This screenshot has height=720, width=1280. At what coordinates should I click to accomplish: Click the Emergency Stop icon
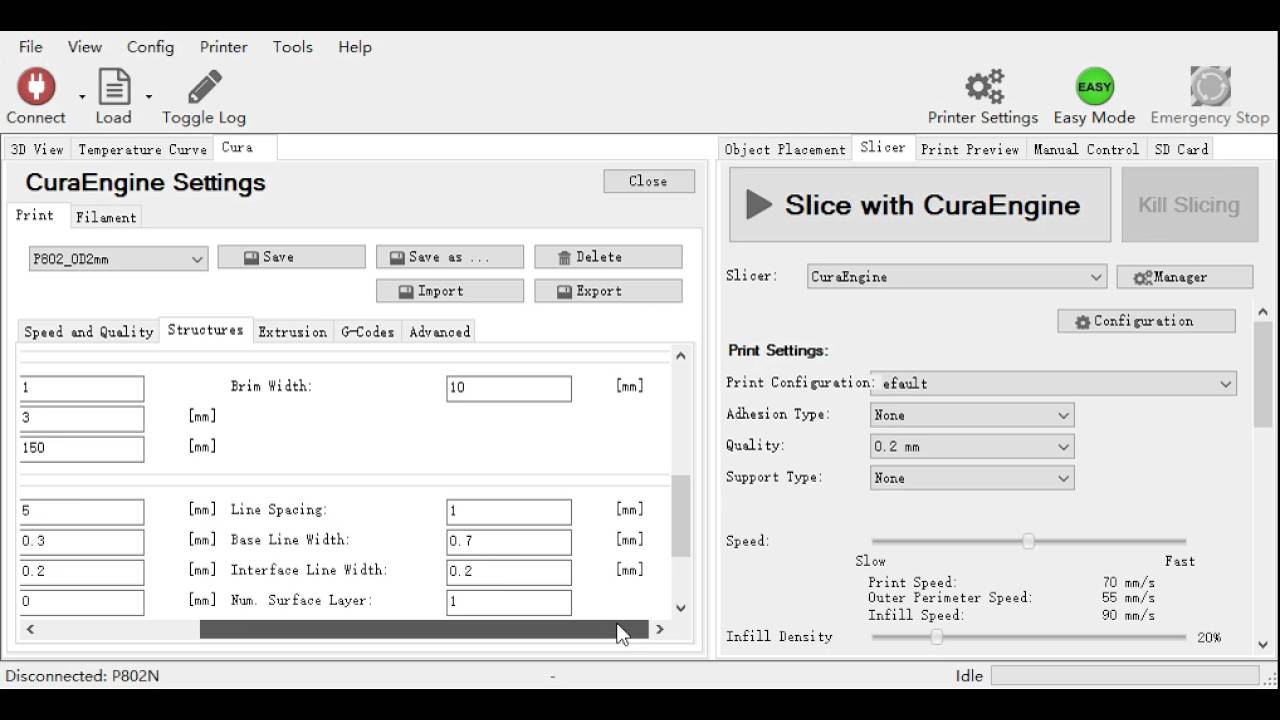1210,86
